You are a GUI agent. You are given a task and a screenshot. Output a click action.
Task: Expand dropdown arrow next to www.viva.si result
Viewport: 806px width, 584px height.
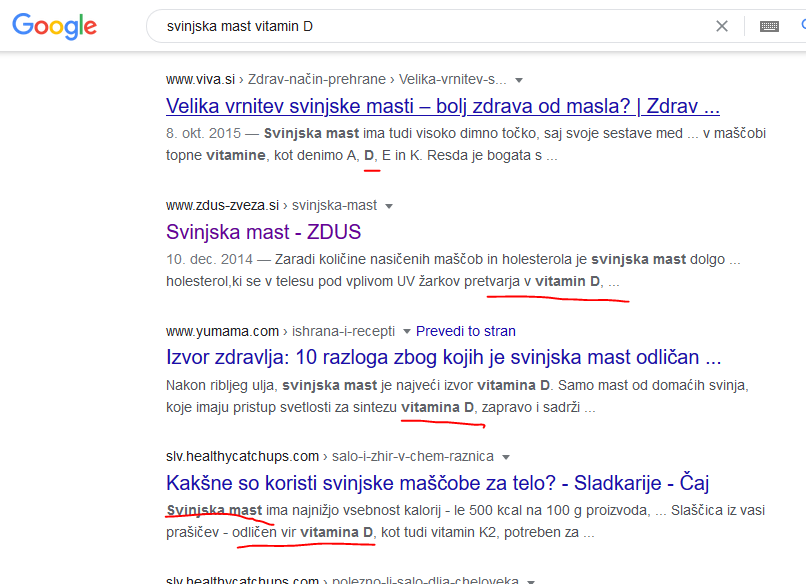coord(519,80)
